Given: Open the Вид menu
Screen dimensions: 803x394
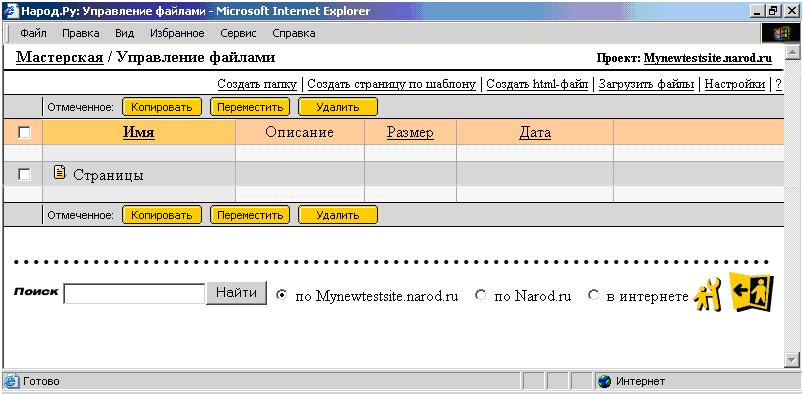Looking at the screenshot, I should [124, 34].
